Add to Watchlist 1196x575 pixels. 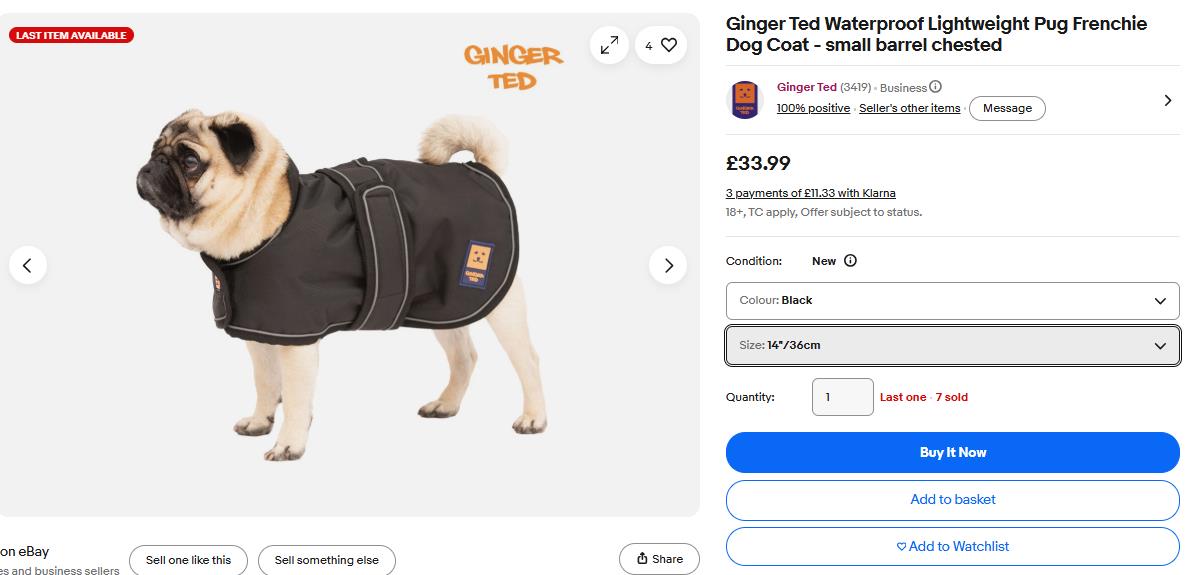coord(953,547)
